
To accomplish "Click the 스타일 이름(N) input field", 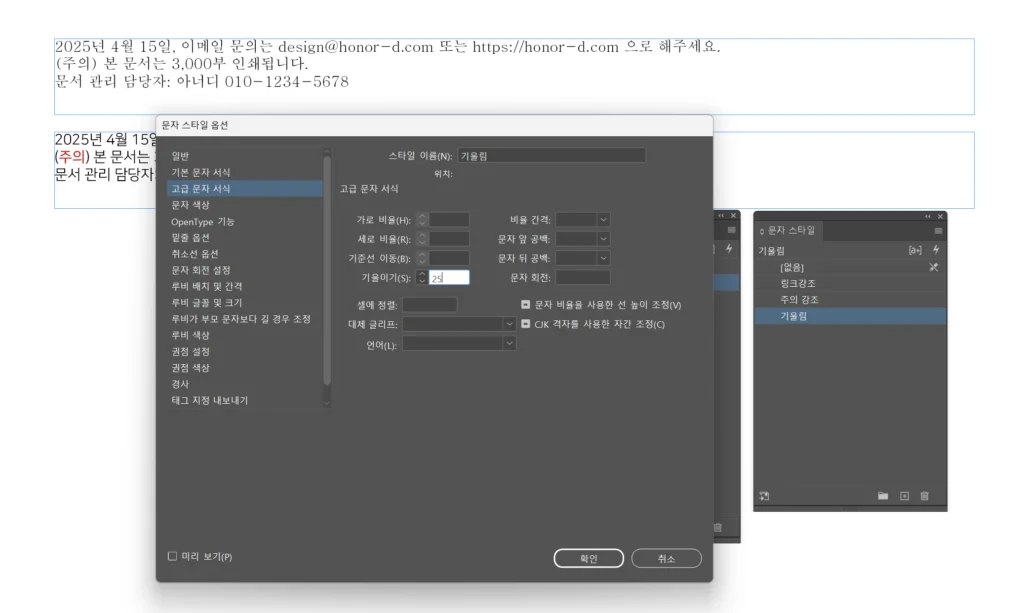I will 551,156.
